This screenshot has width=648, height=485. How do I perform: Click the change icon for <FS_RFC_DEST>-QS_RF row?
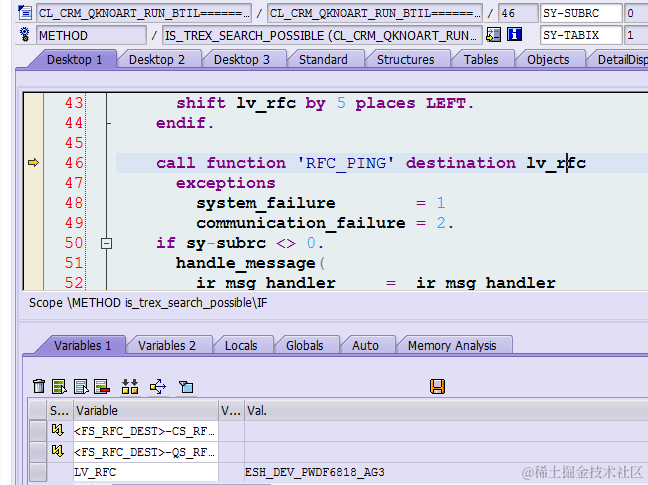[x=57, y=451]
